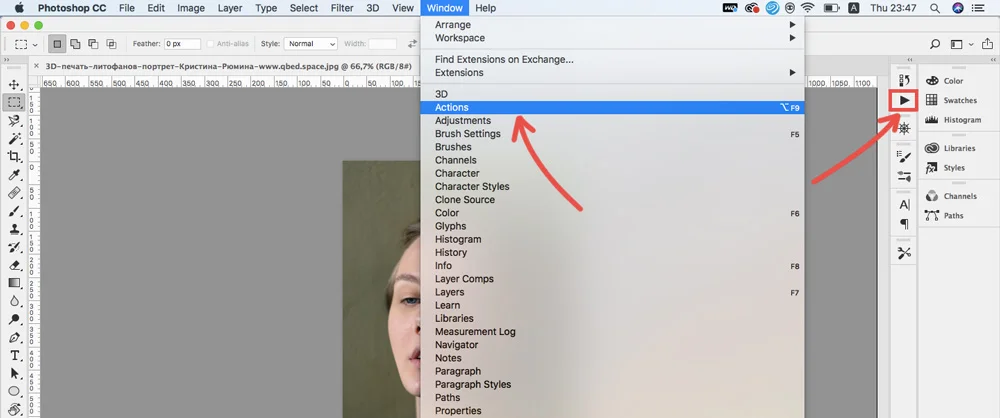Select the Eraser tool
This screenshot has width=1000, height=418.
click(x=13, y=265)
